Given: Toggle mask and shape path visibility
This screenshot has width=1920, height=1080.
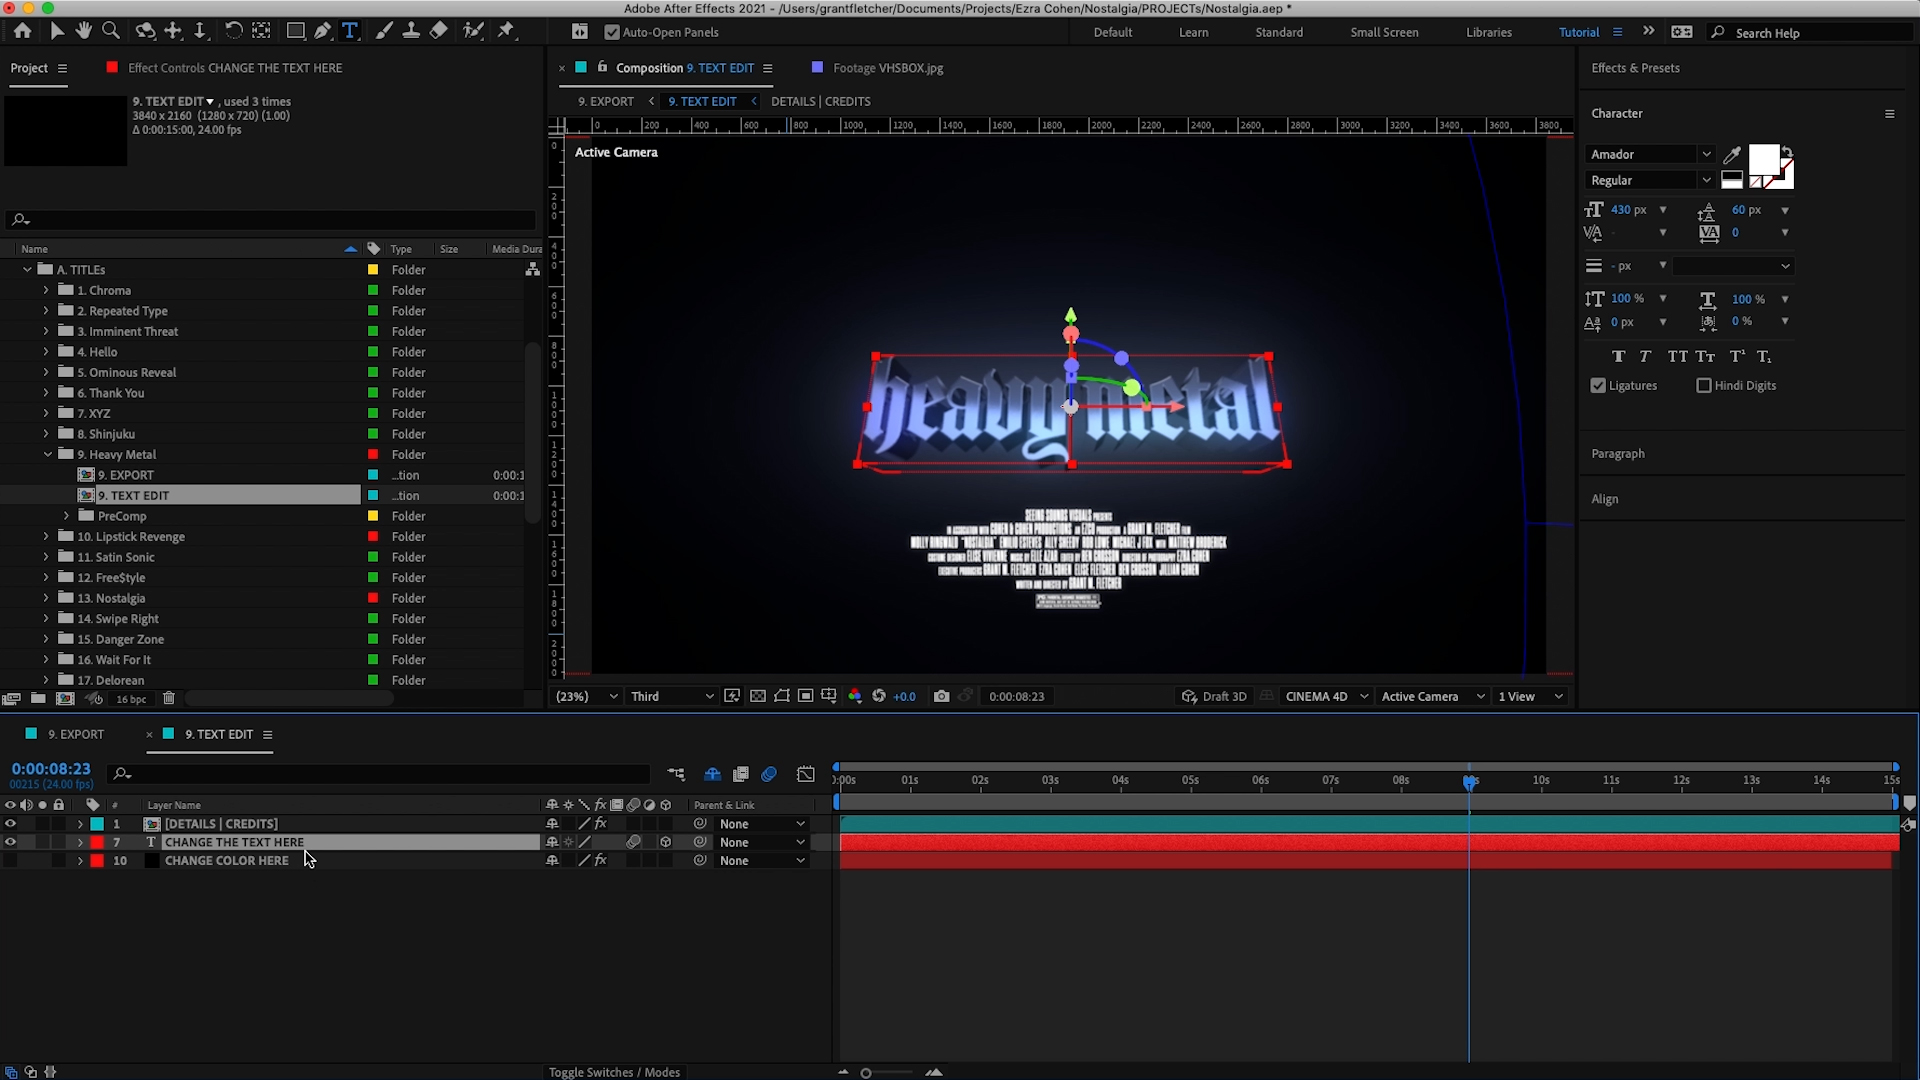Looking at the screenshot, I should 782,696.
